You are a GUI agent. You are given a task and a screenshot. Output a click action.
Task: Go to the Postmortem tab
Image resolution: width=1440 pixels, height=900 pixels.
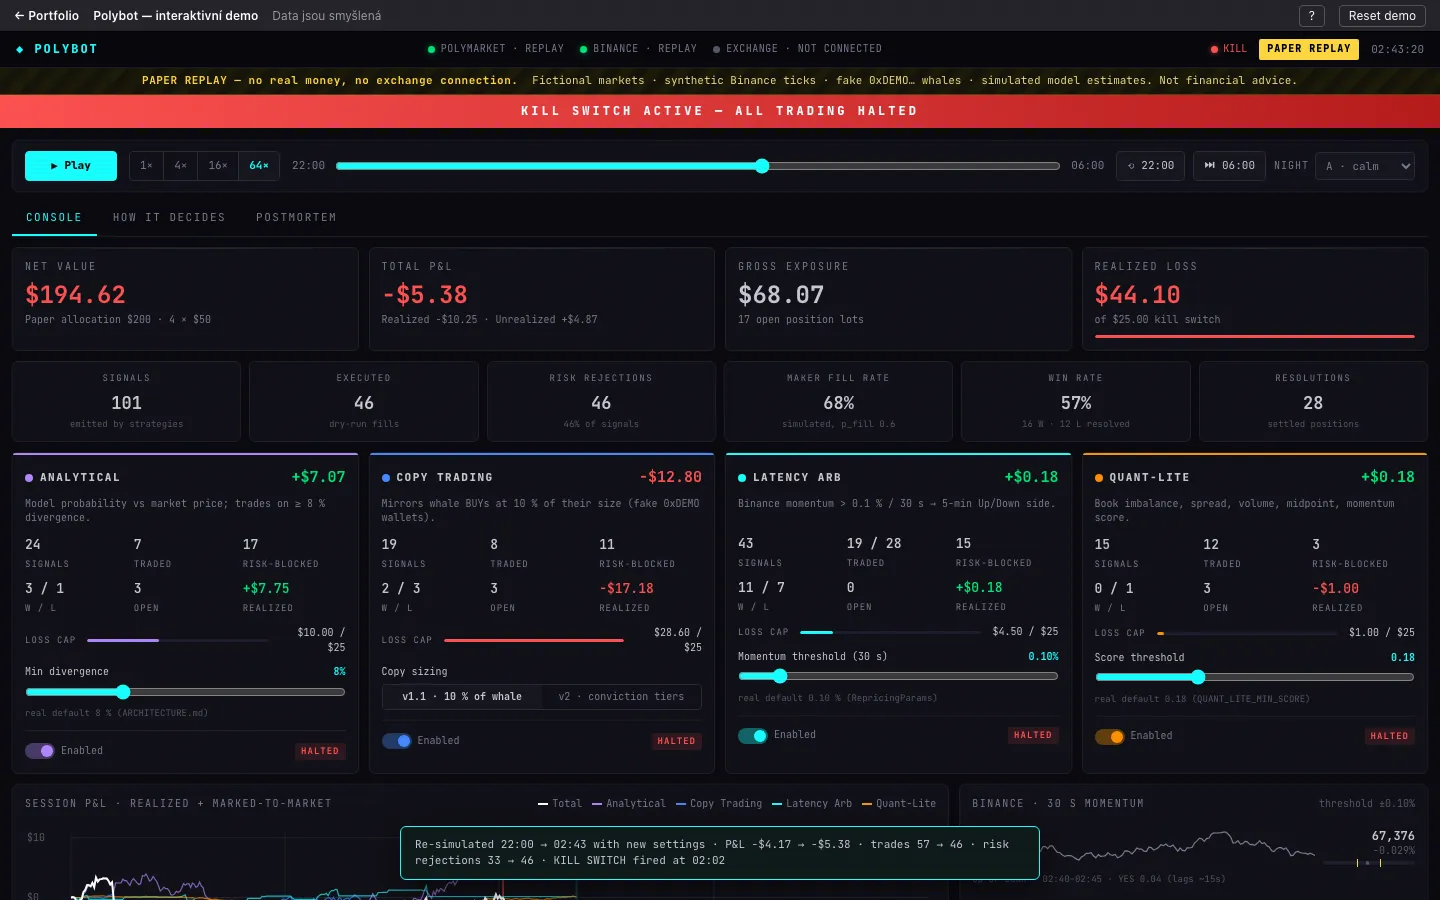click(296, 218)
